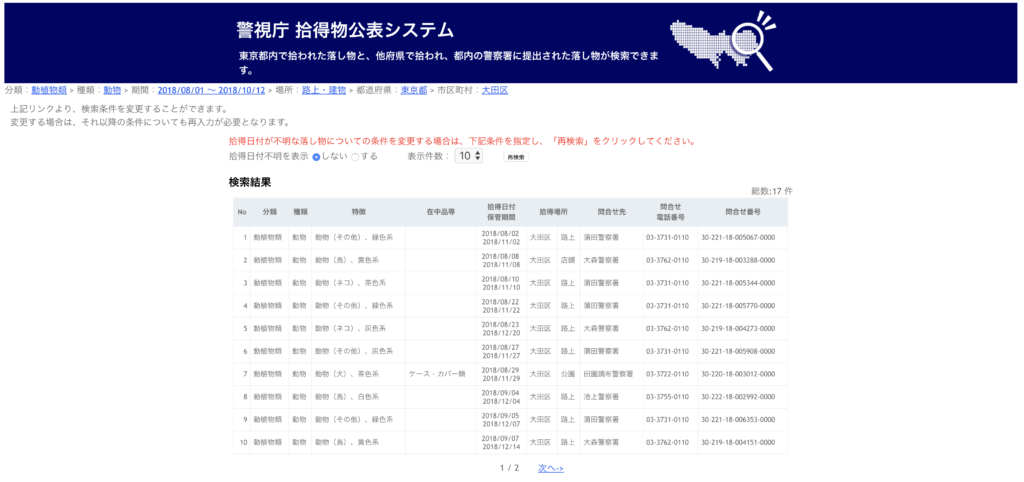The image size is (1024, 482).
Task: Go to next page via 次へ link
Action: (x=551, y=468)
